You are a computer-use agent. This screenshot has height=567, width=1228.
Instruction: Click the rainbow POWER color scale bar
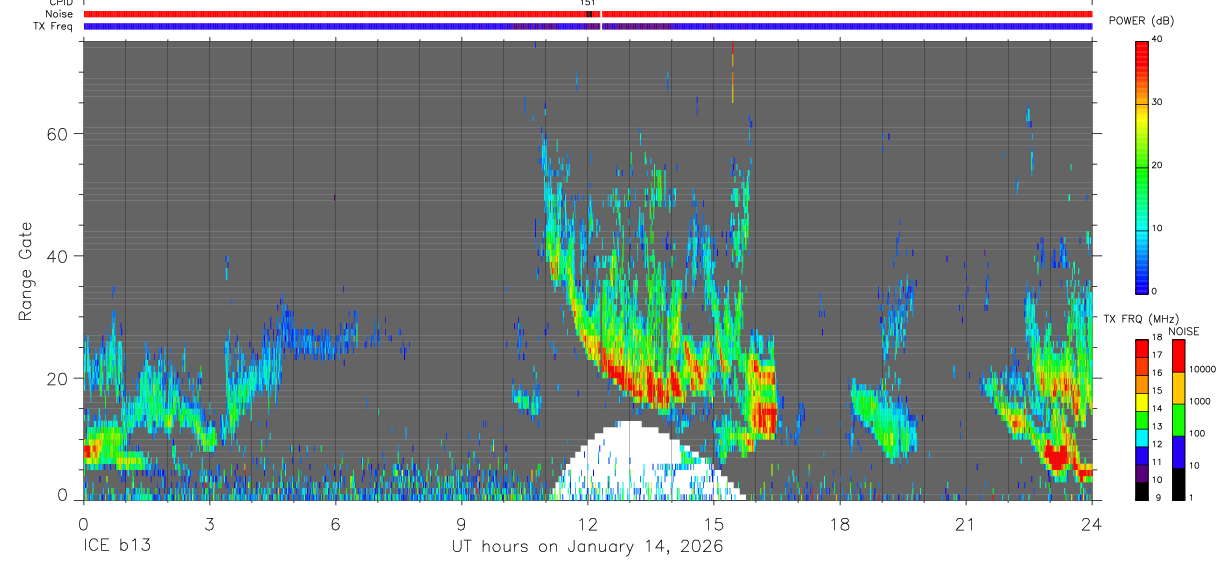pyautogui.click(x=1141, y=166)
